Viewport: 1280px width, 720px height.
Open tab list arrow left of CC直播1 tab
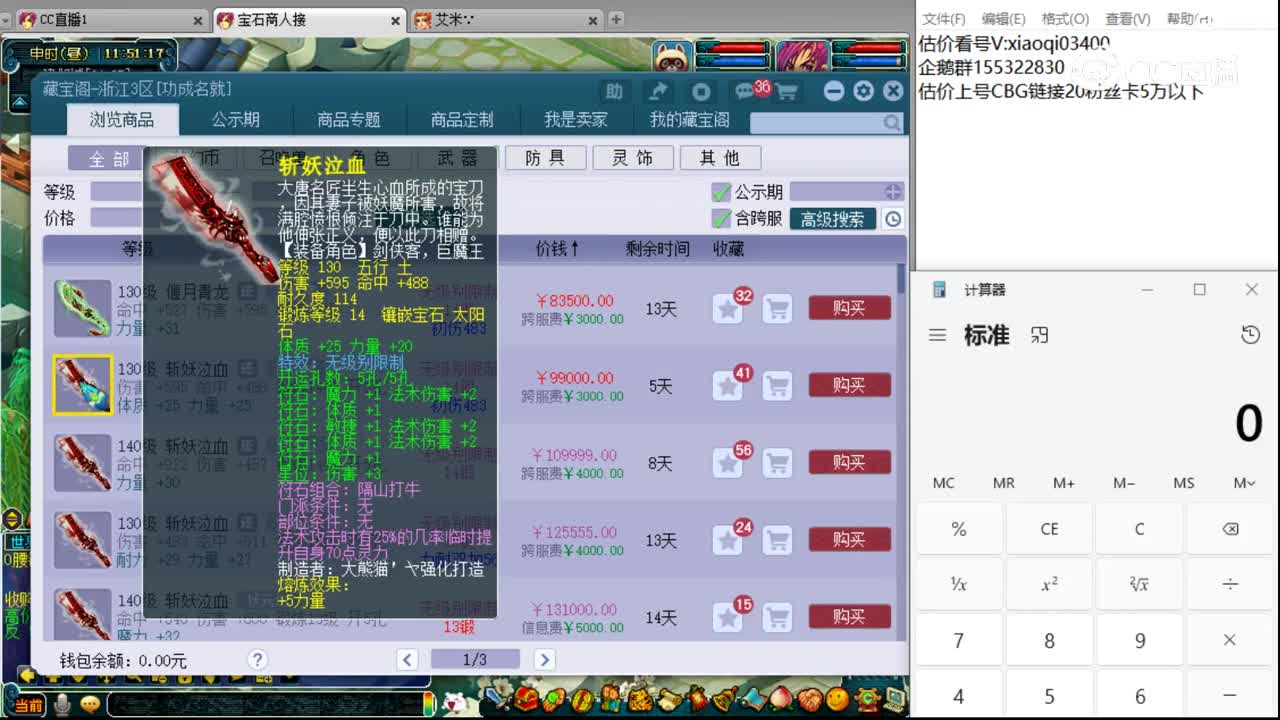[6, 19]
